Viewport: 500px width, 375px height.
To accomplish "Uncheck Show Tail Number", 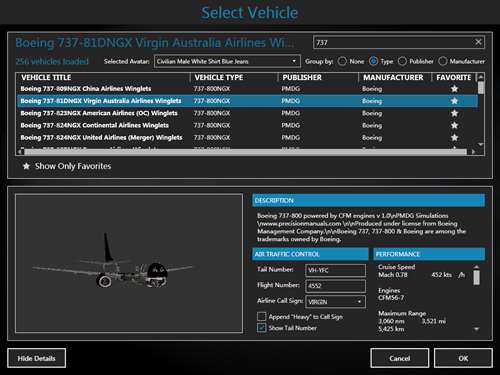I will tap(262, 328).
